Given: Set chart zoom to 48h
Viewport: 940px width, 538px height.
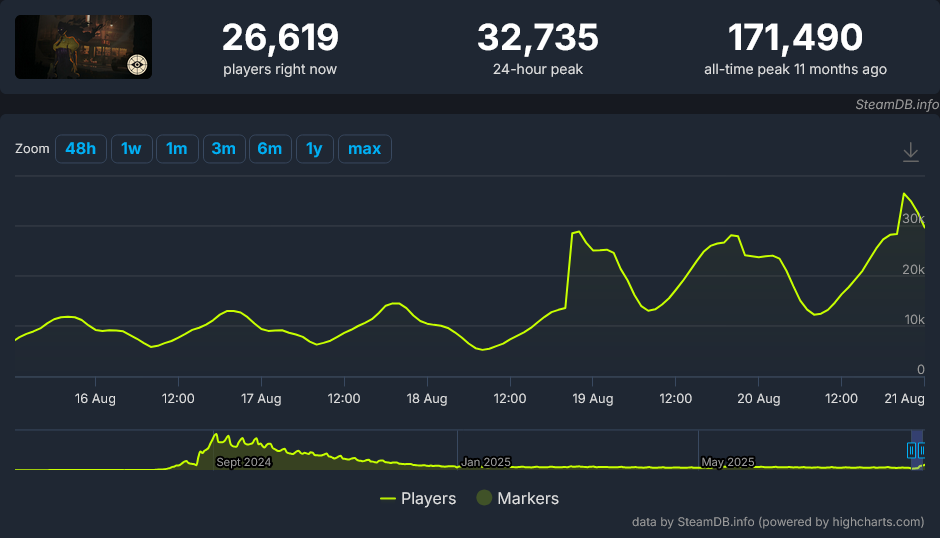Looking at the screenshot, I should [81, 149].
